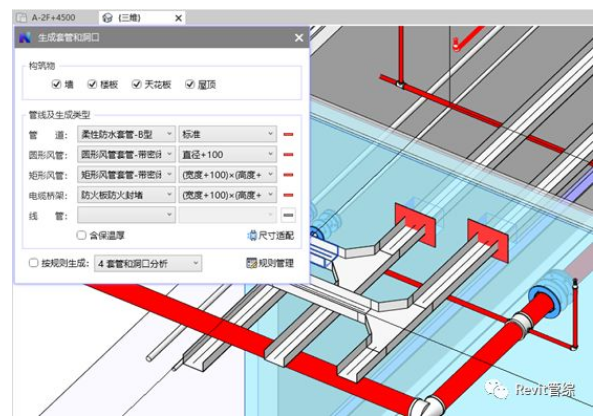Remove the 圆形风管 row with its red minus

pyautogui.click(x=288, y=155)
